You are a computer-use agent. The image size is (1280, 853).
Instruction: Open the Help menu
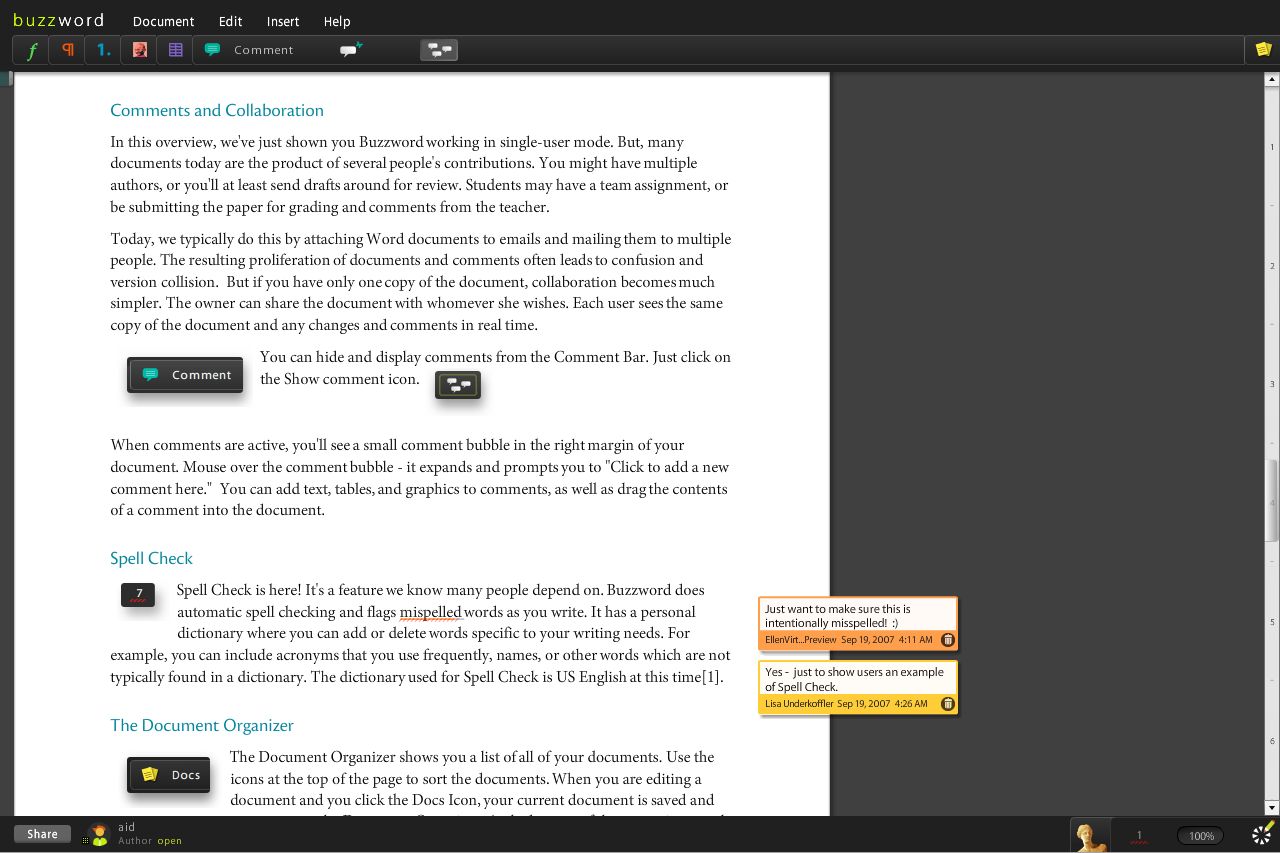click(337, 21)
